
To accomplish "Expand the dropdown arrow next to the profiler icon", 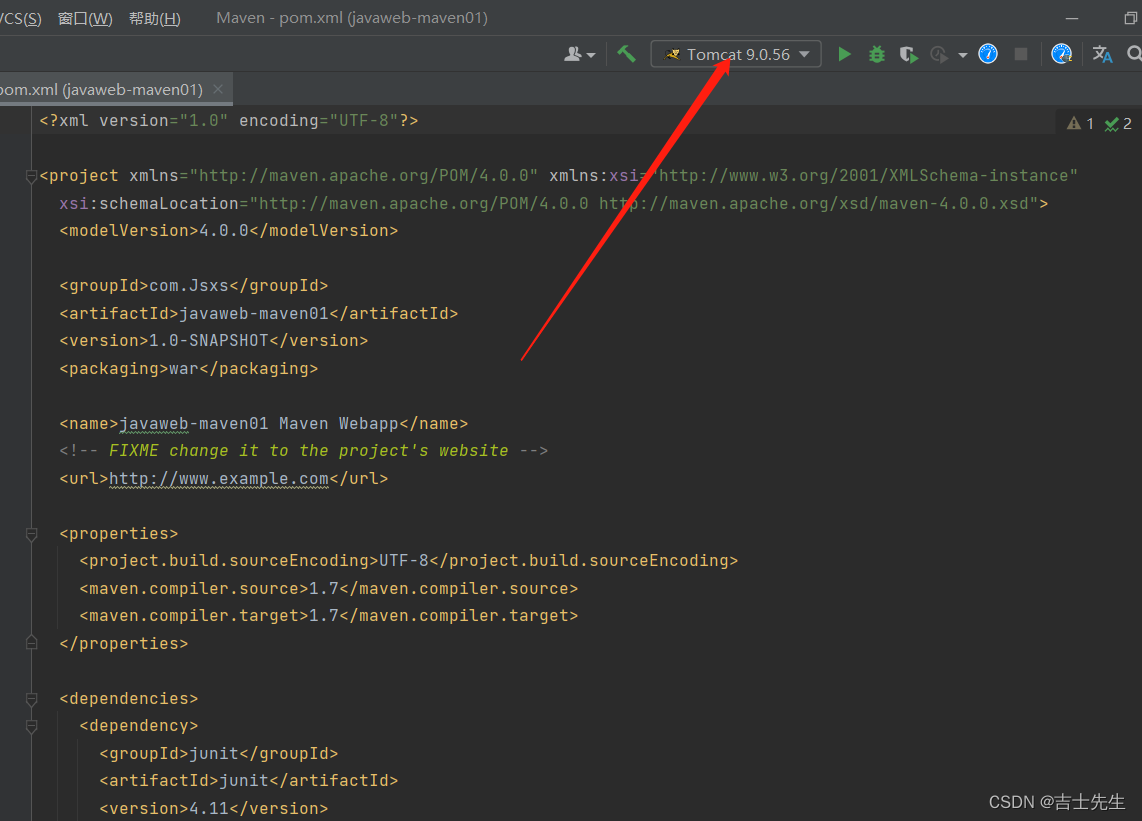I will (x=963, y=55).
